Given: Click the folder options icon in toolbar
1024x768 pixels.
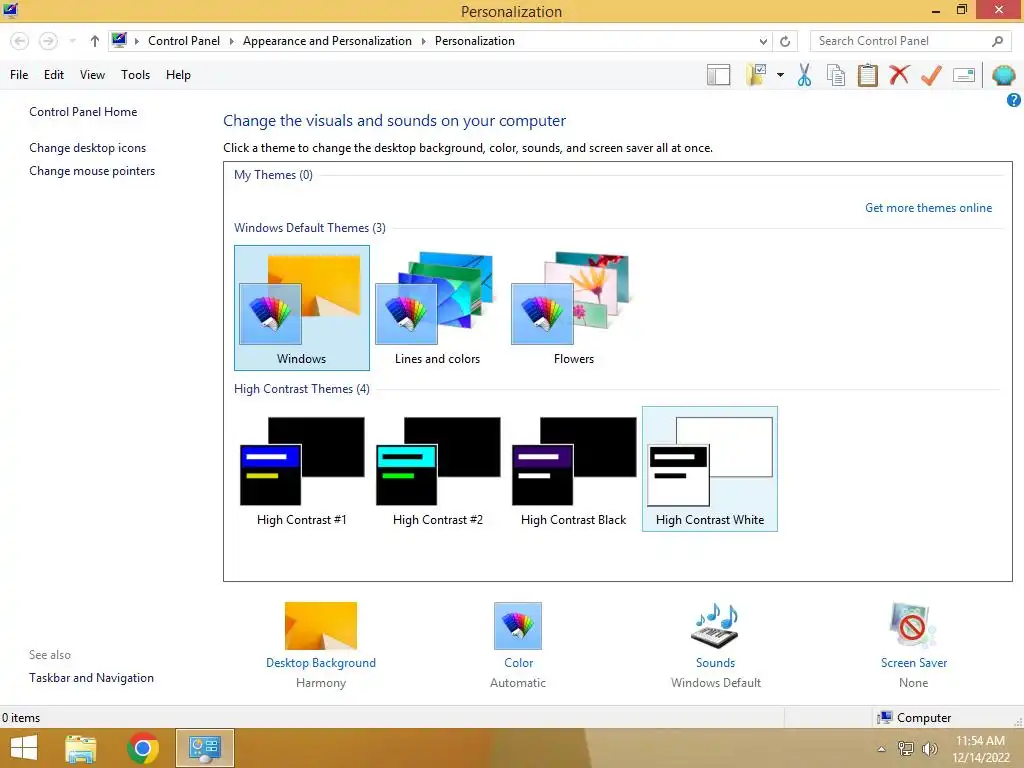Looking at the screenshot, I should coord(756,75).
